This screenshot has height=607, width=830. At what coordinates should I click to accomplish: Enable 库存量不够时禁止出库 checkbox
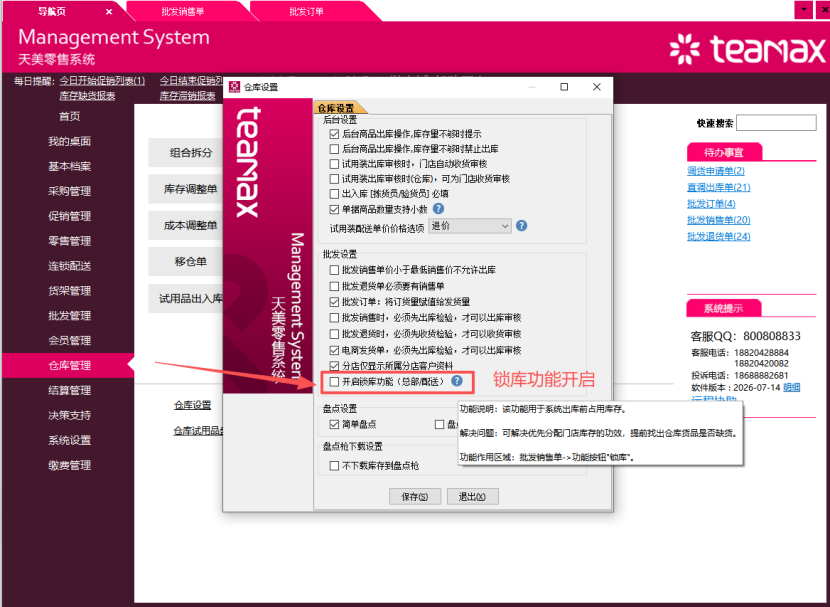(334, 149)
